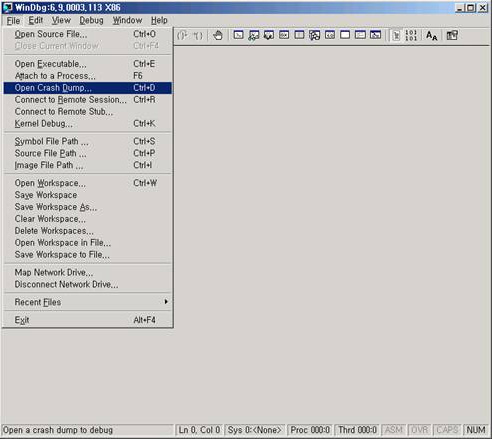Open the Disassembly window icon
Screen dimensions: 493x440
pos(330,35)
